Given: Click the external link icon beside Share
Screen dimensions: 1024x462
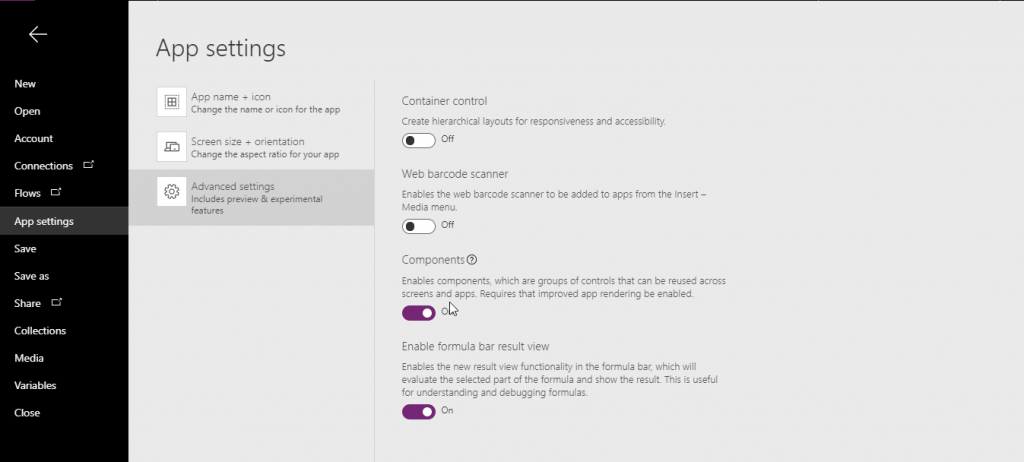Looking at the screenshot, I should click(57, 302).
